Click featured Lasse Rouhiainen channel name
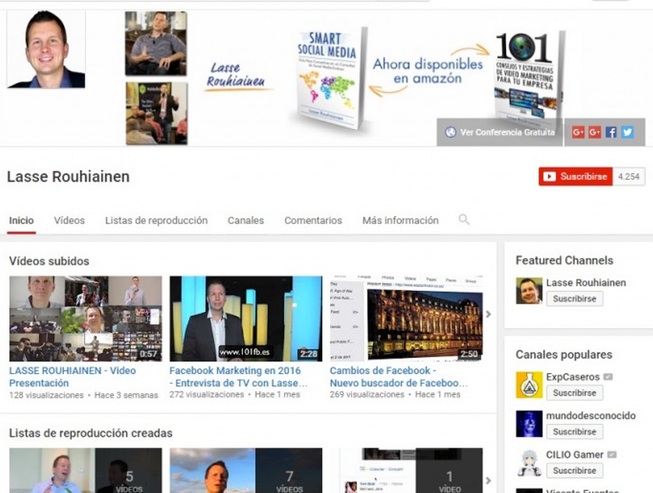 [x=586, y=283]
